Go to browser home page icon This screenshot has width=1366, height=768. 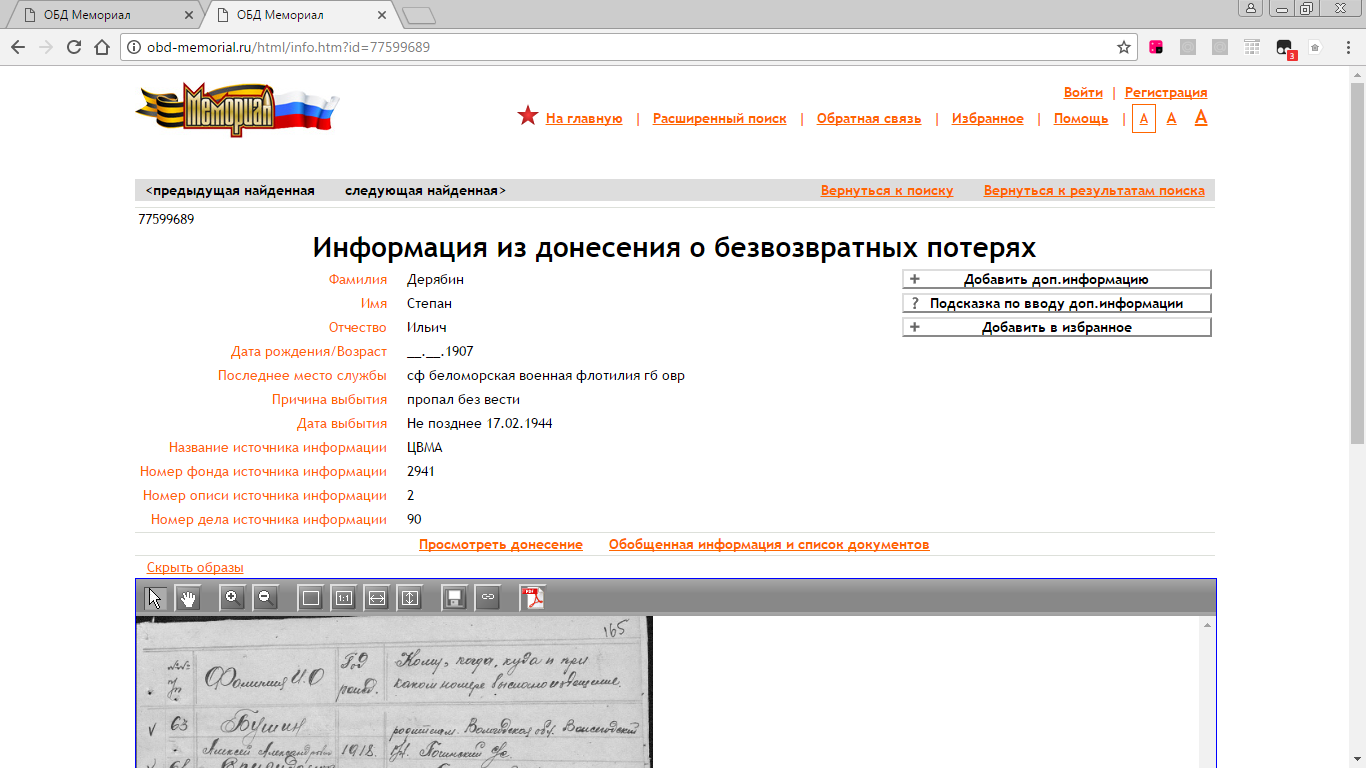click(101, 47)
